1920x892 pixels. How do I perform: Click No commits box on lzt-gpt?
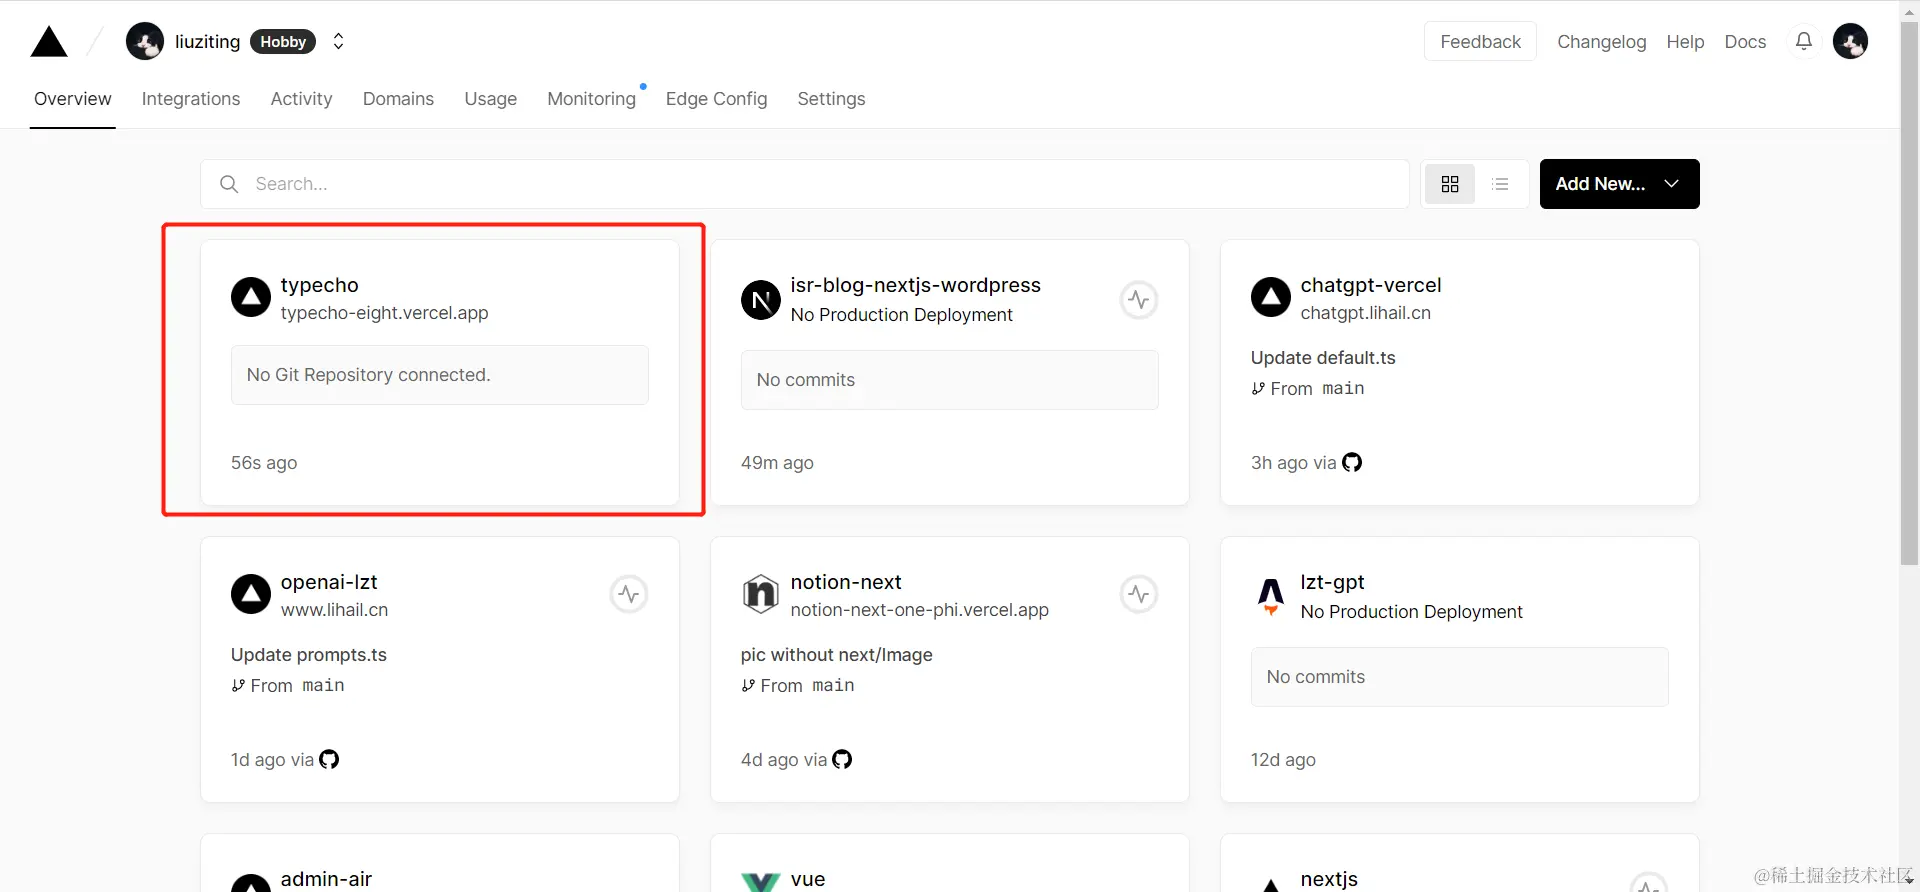pyautogui.click(x=1459, y=677)
